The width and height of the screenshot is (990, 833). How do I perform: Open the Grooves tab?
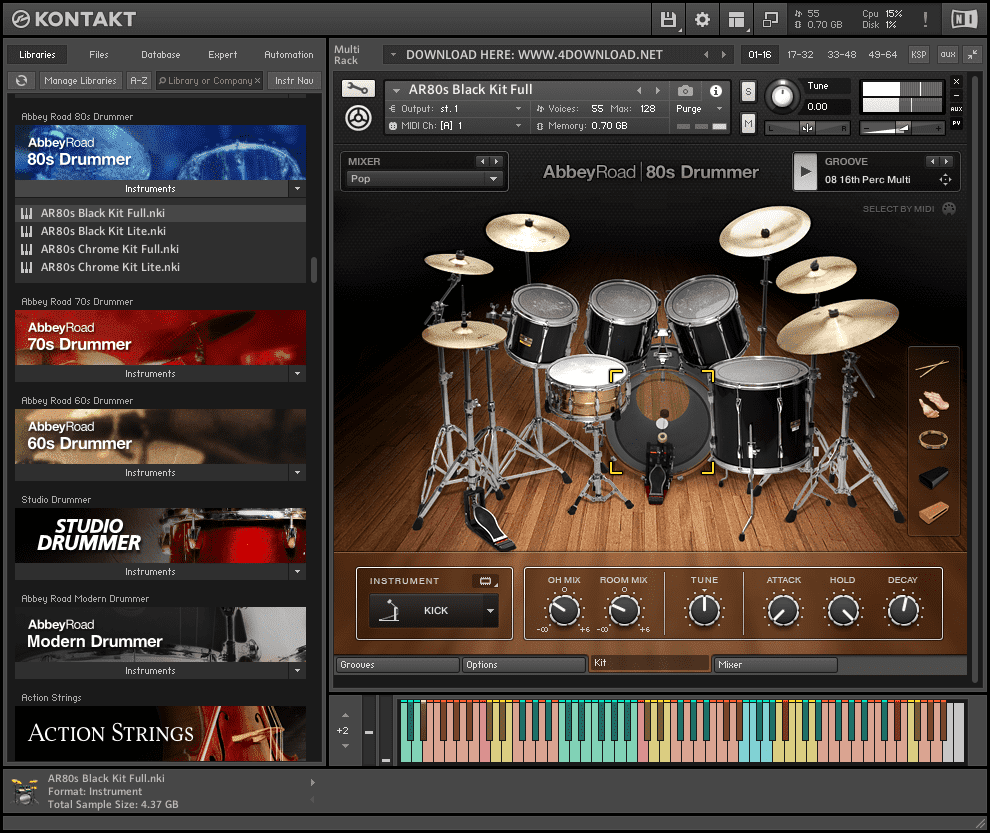pyautogui.click(x=396, y=664)
